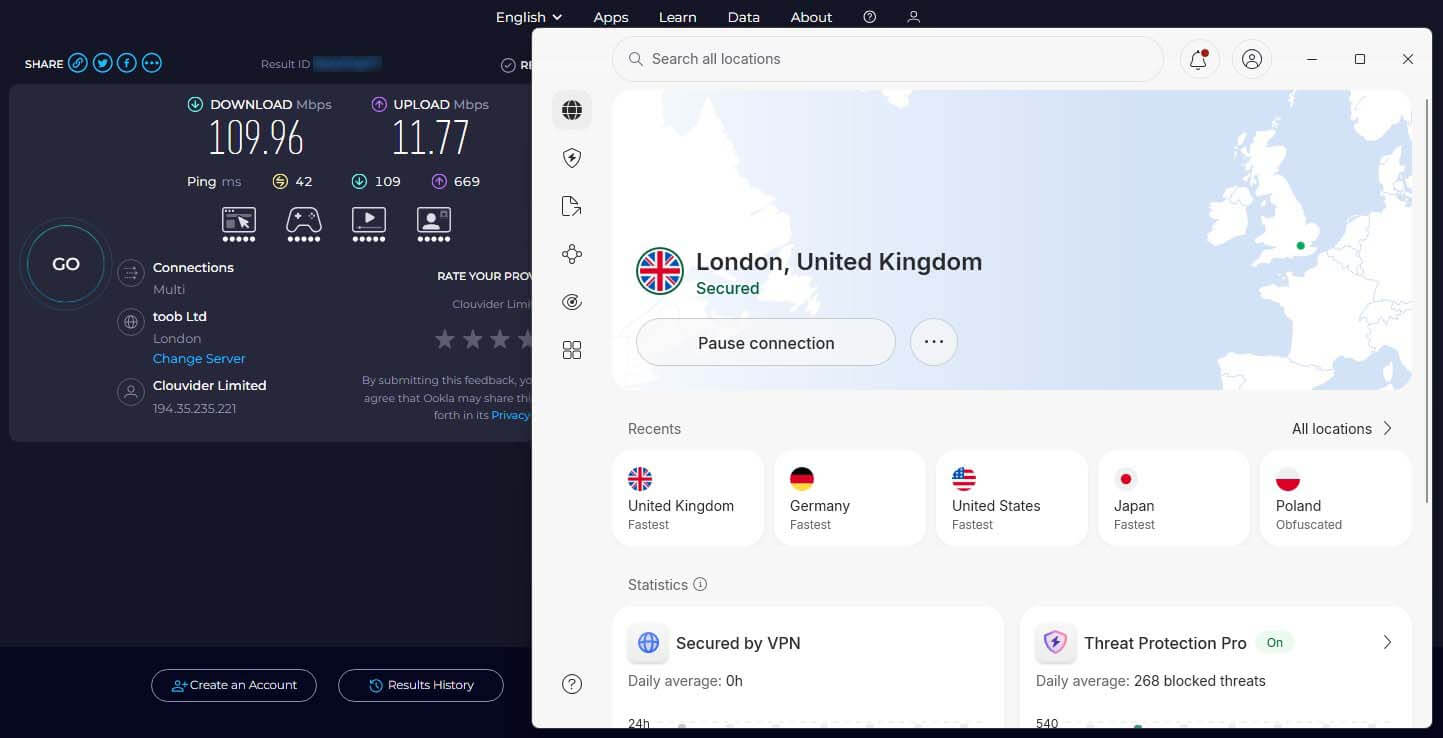
Task: Click Change Server link
Action: pyautogui.click(x=199, y=358)
